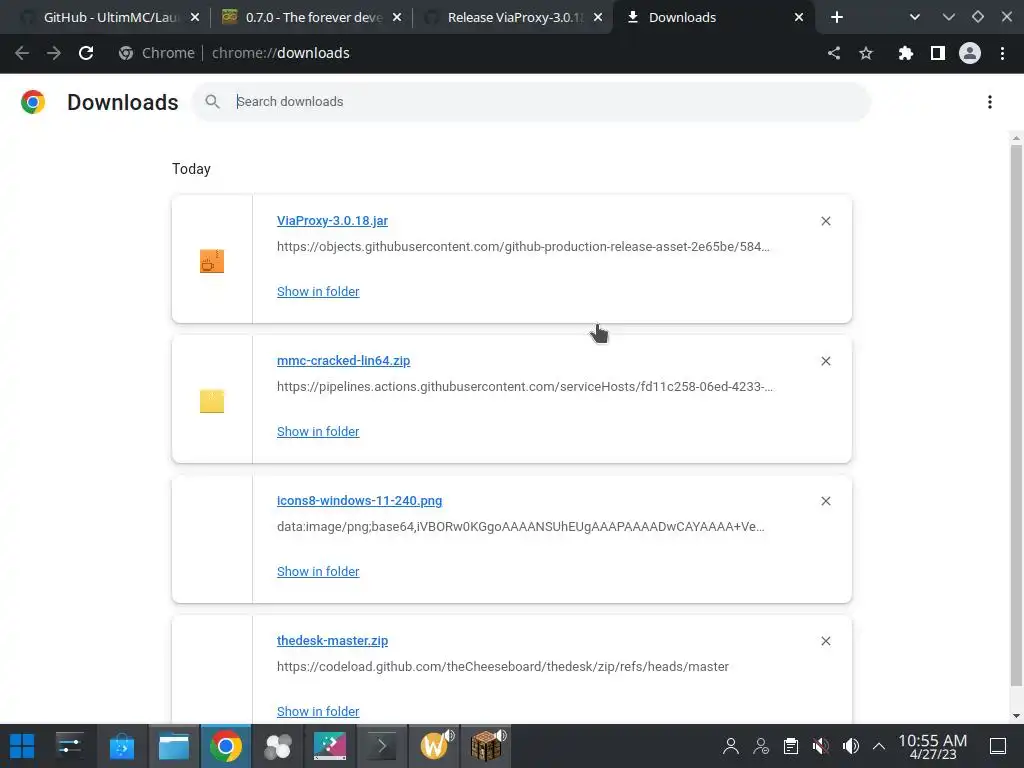Open thedesk-master.zip file link
1024x768 pixels.
click(332, 640)
